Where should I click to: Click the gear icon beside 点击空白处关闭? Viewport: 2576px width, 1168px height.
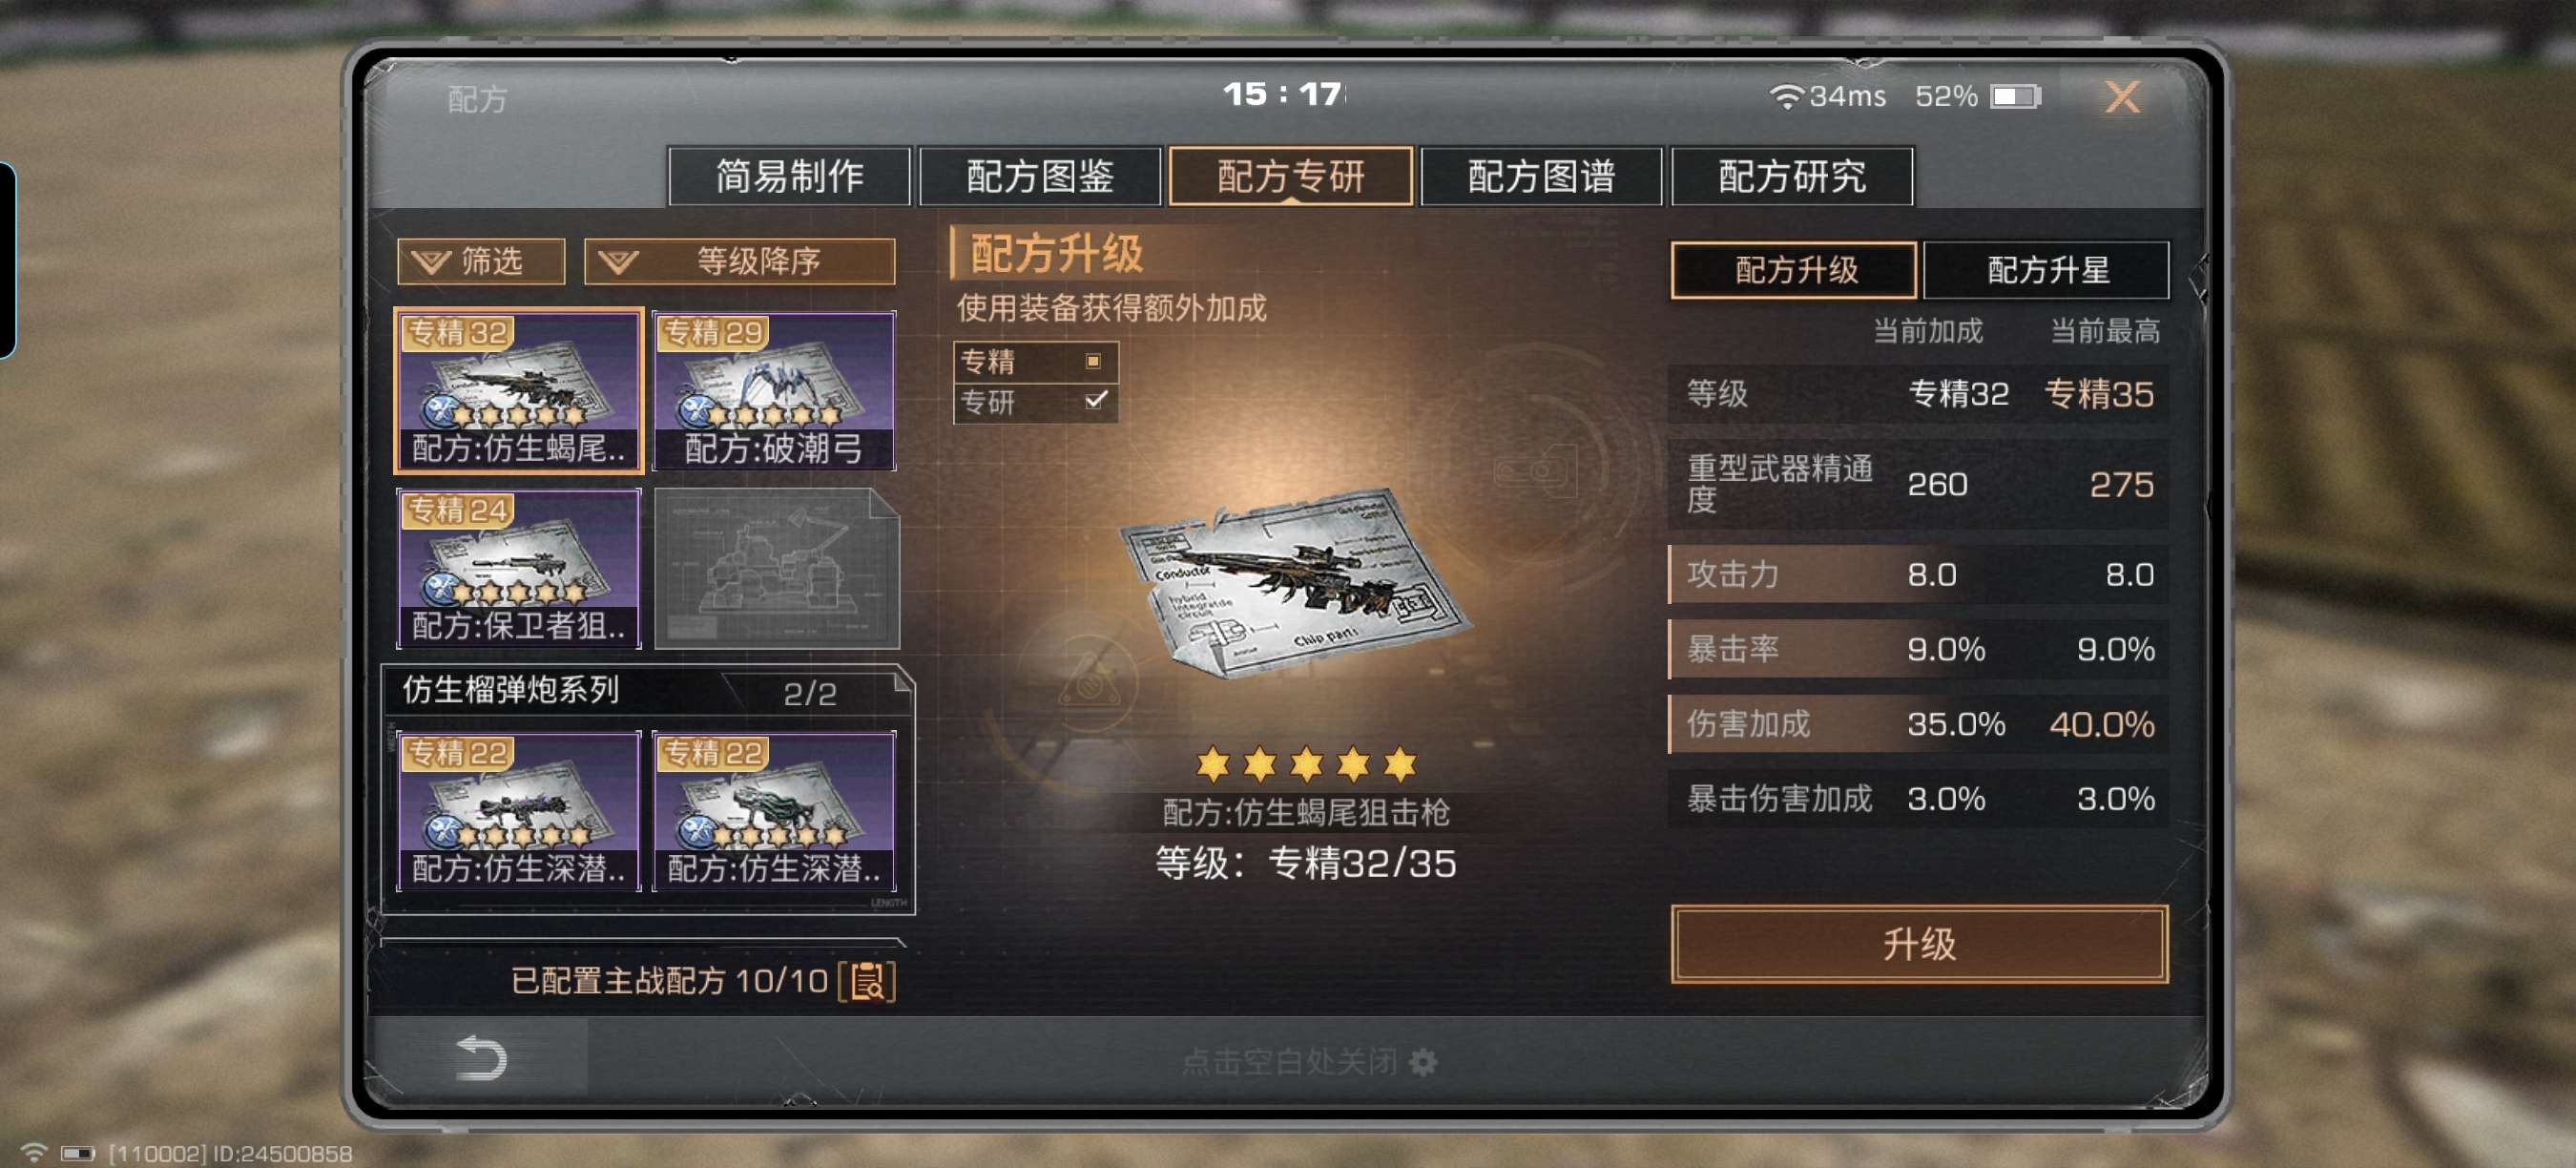click(1422, 1061)
